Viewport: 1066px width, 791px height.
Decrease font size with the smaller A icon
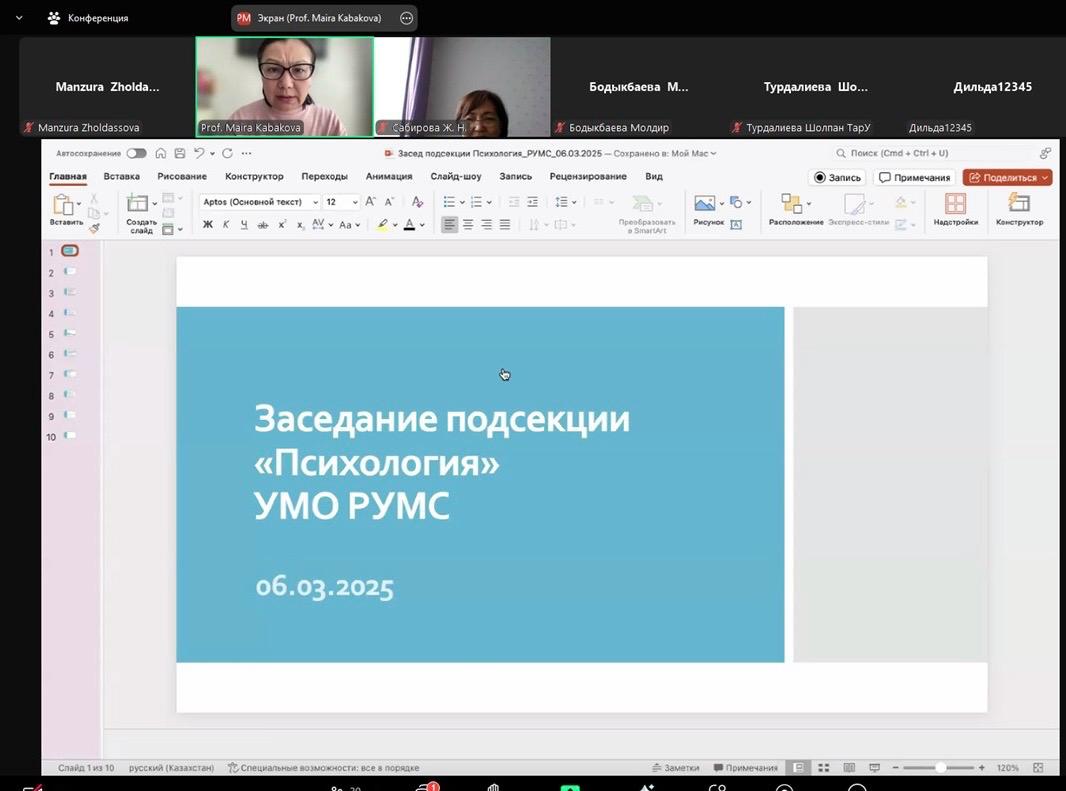(x=390, y=202)
